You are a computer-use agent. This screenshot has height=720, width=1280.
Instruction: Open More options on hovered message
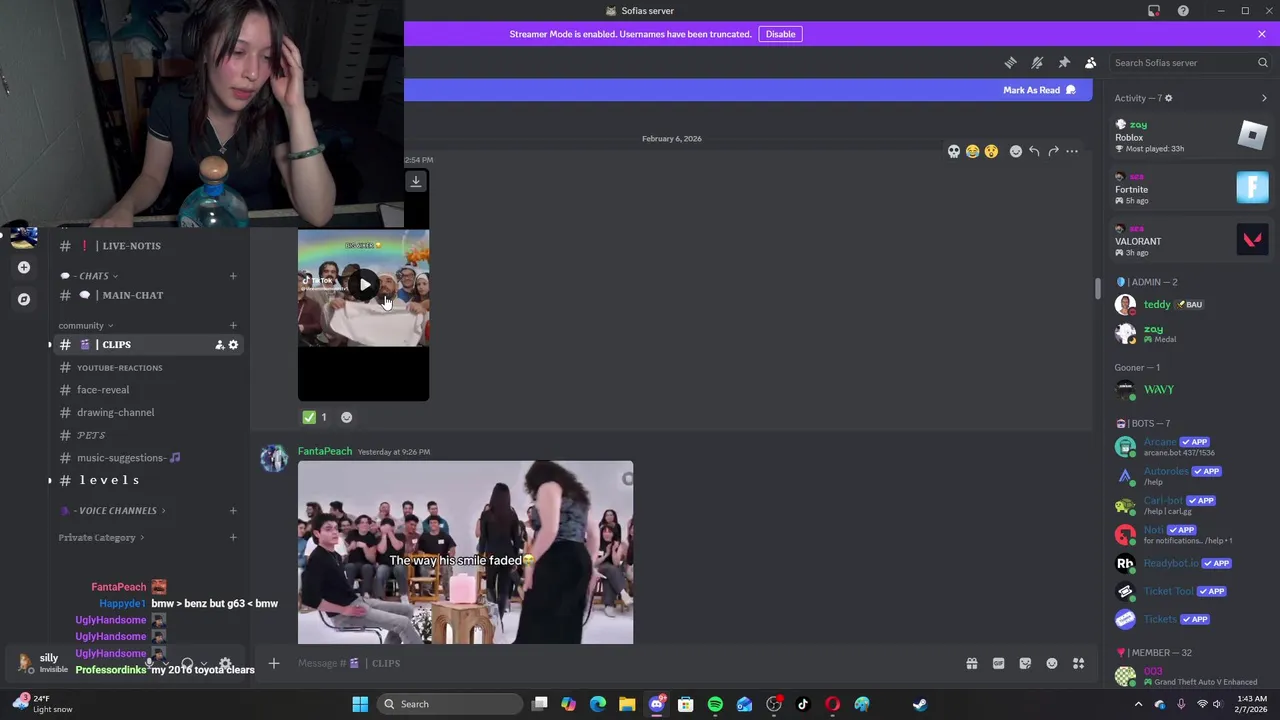click(x=1072, y=151)
